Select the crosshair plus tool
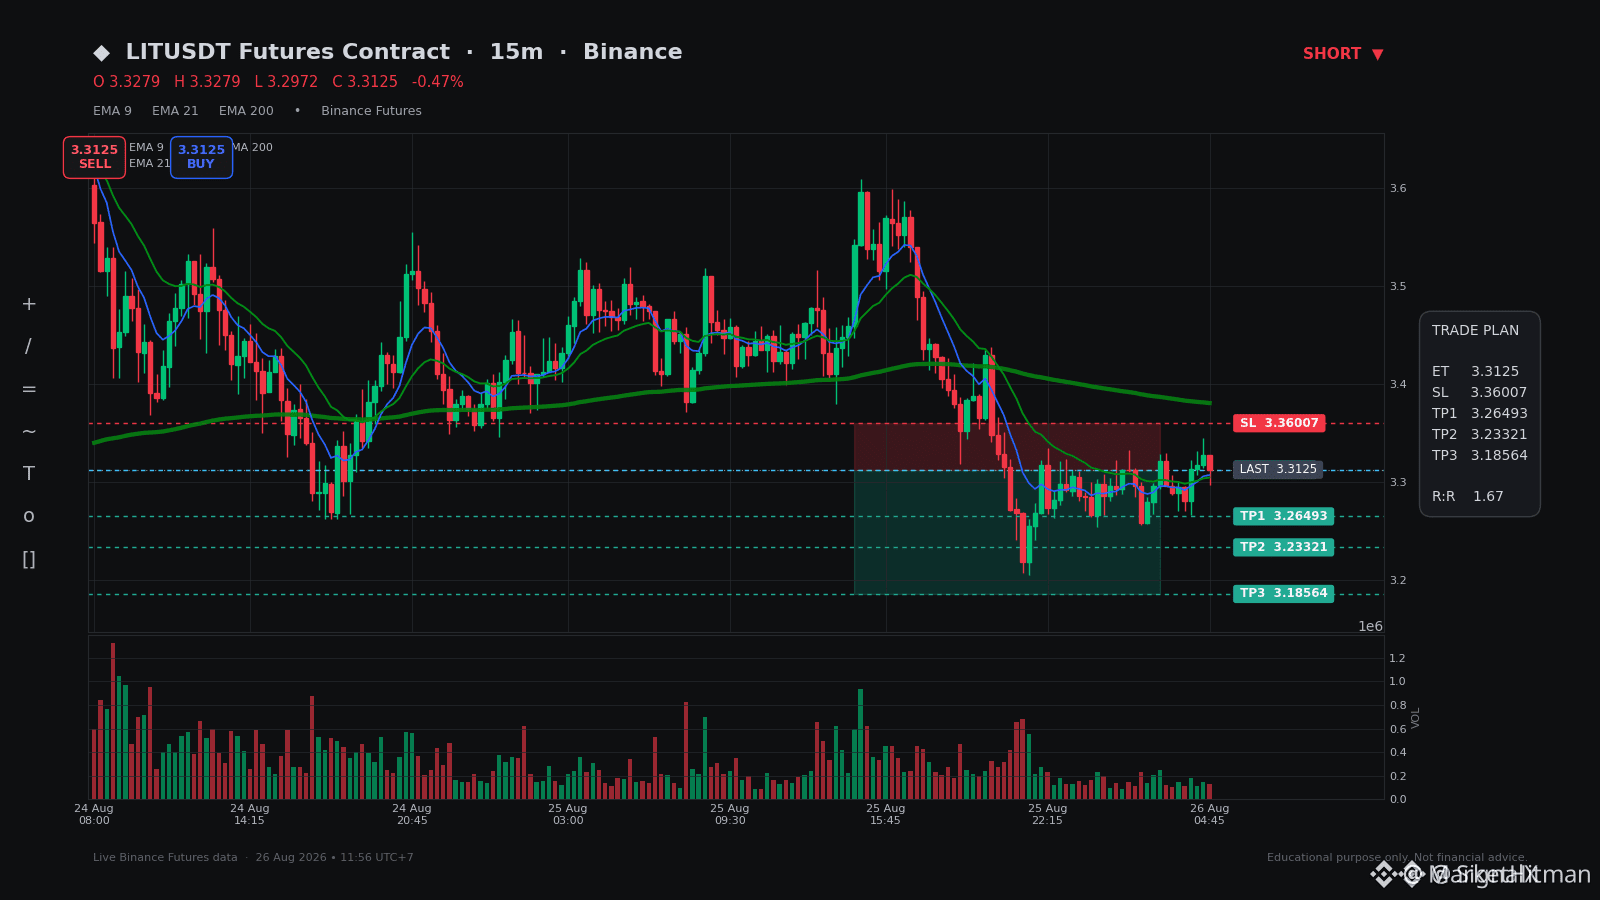Viewport: 1600px width, 900px height. click(29, 304)
